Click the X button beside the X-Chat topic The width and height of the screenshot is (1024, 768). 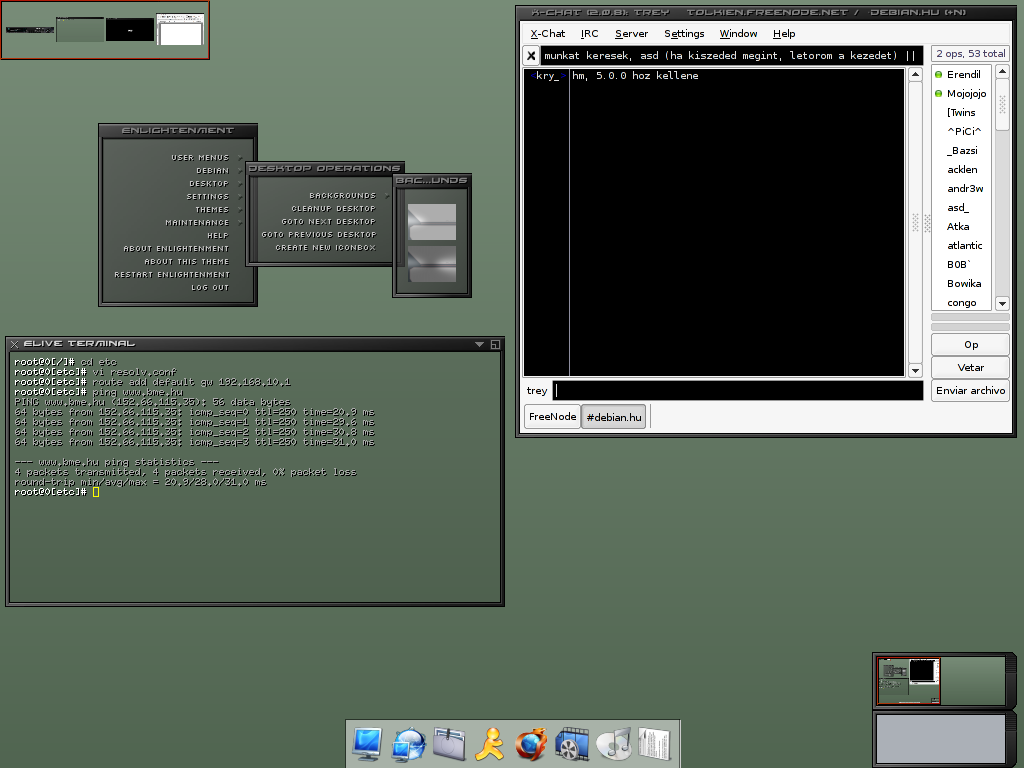(531, 56)
